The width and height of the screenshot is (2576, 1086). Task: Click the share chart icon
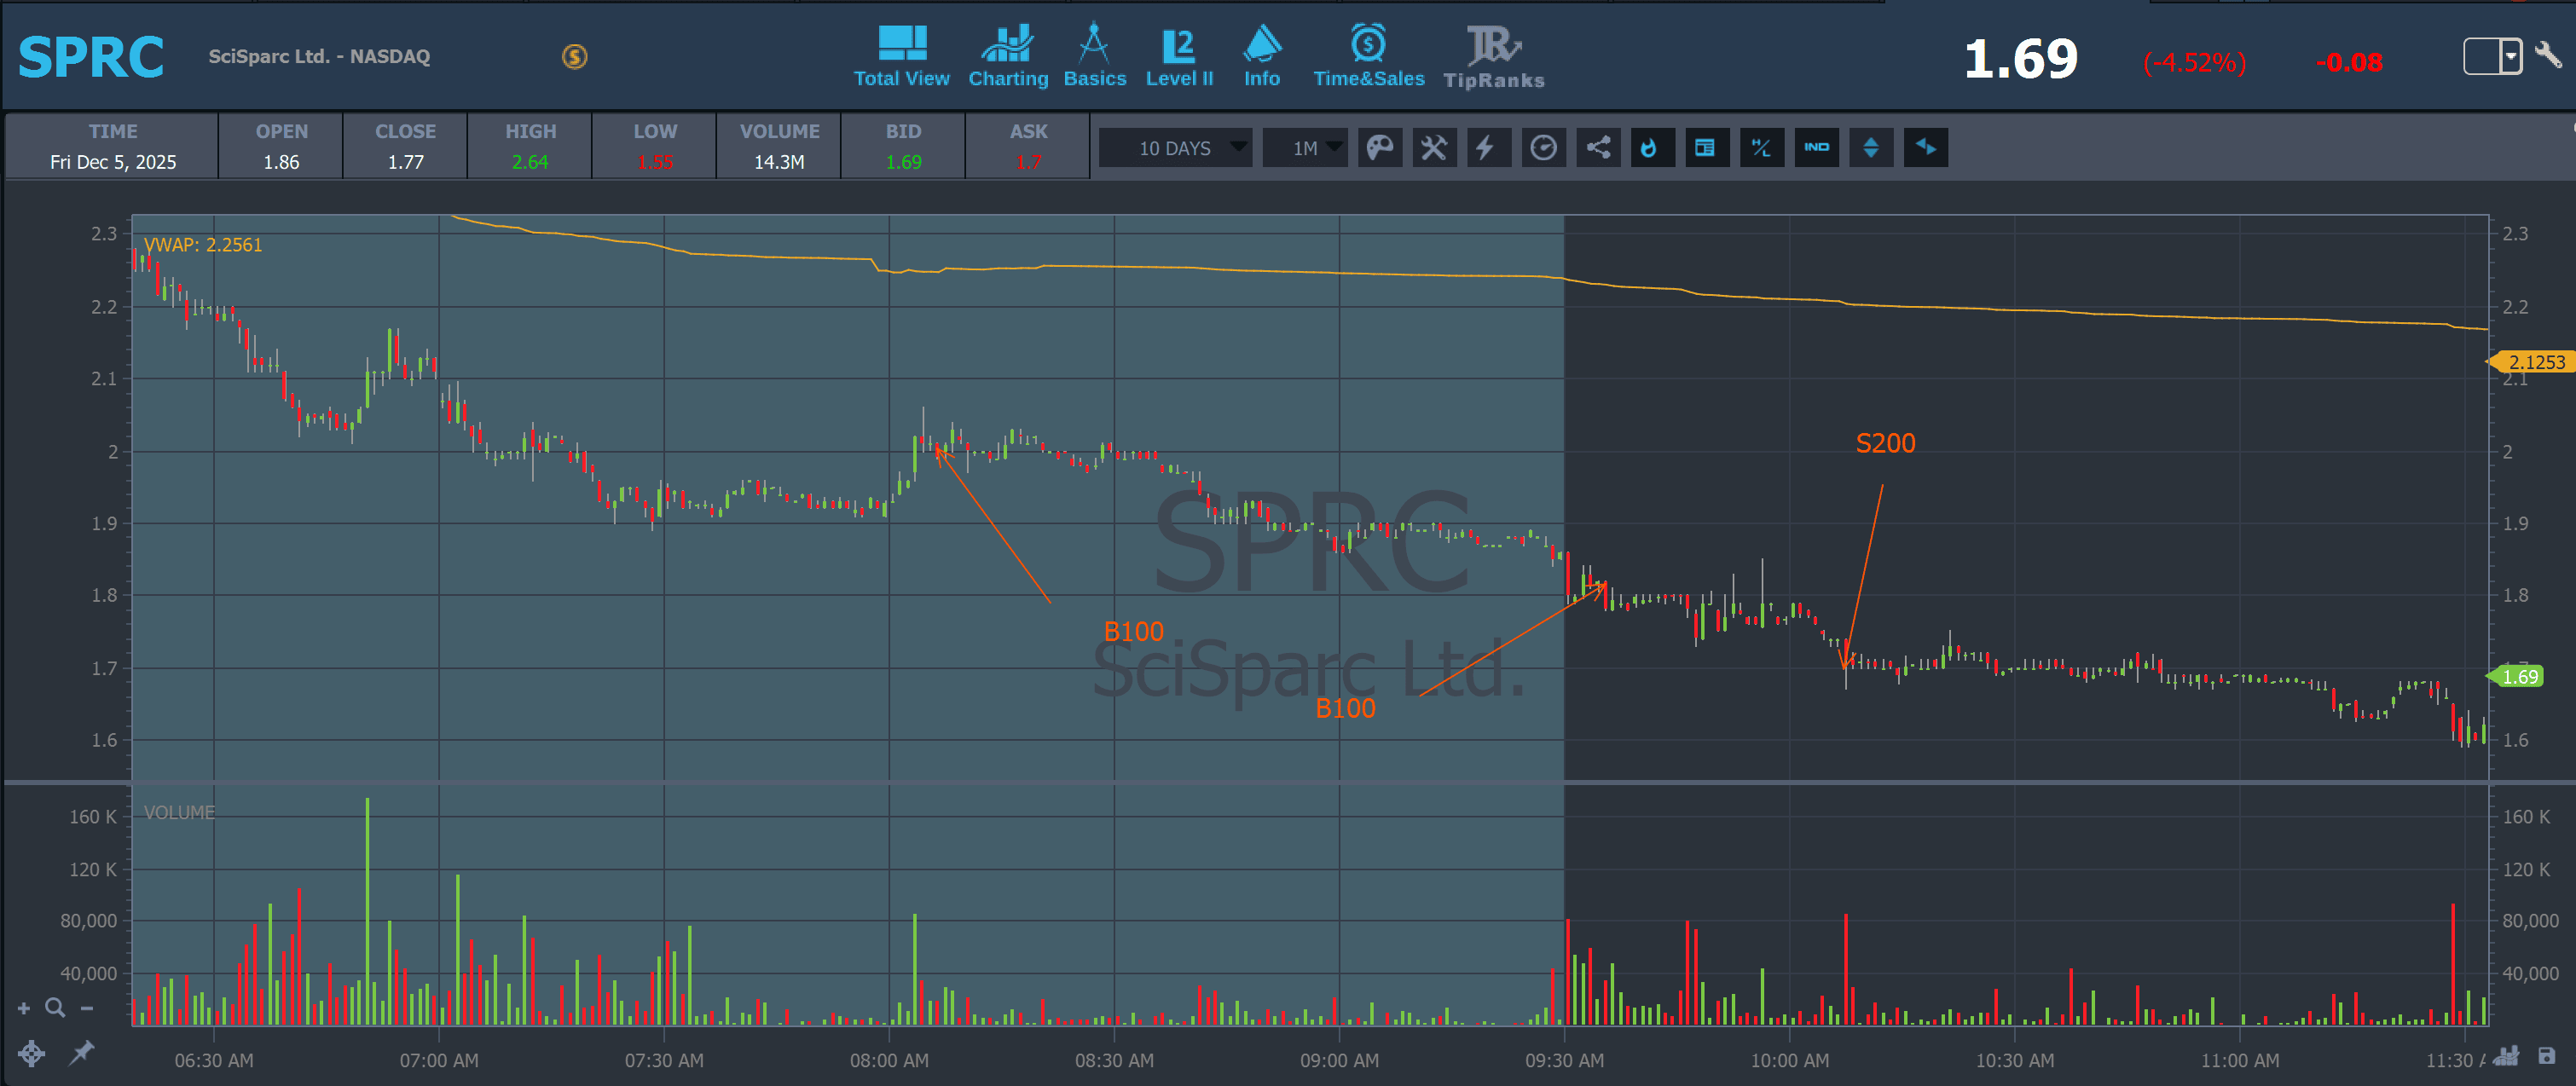click(1597, 148)
